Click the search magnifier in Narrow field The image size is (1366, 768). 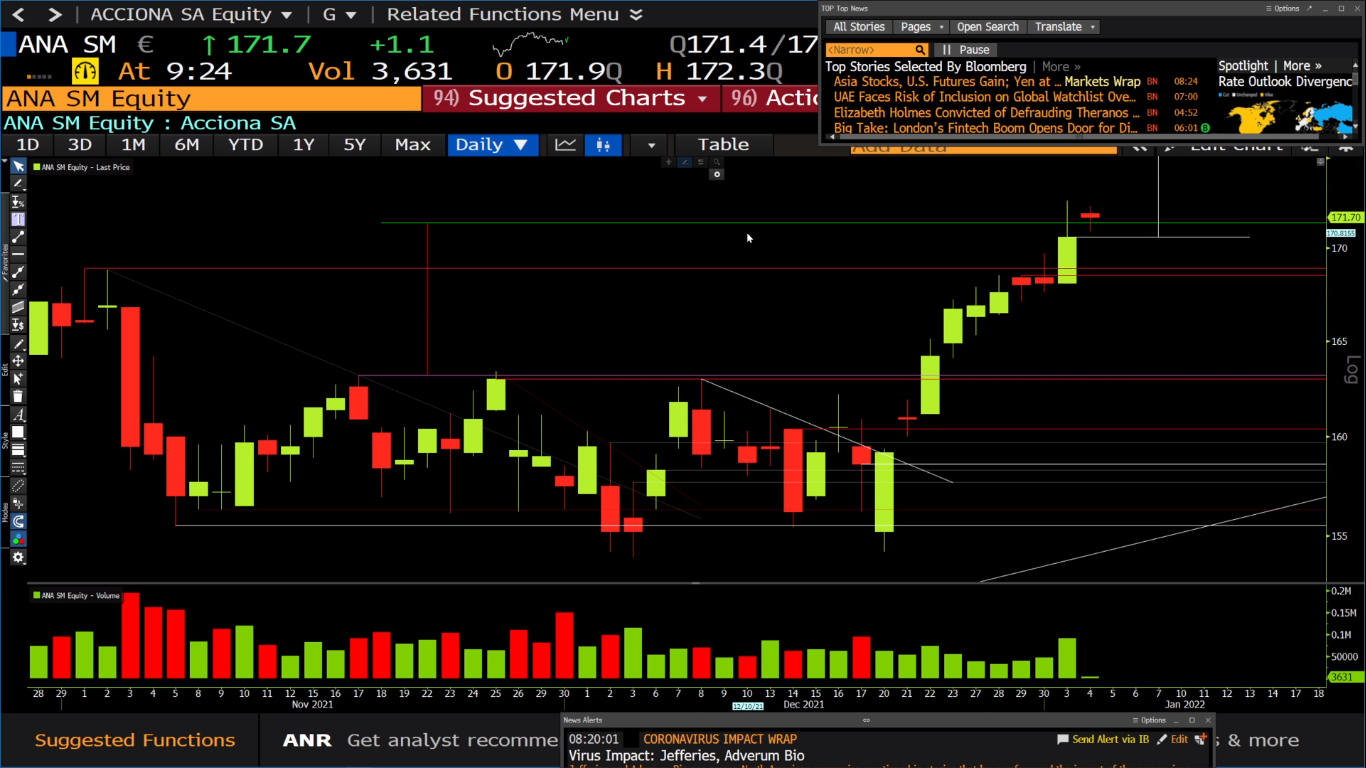pos(920,50)
